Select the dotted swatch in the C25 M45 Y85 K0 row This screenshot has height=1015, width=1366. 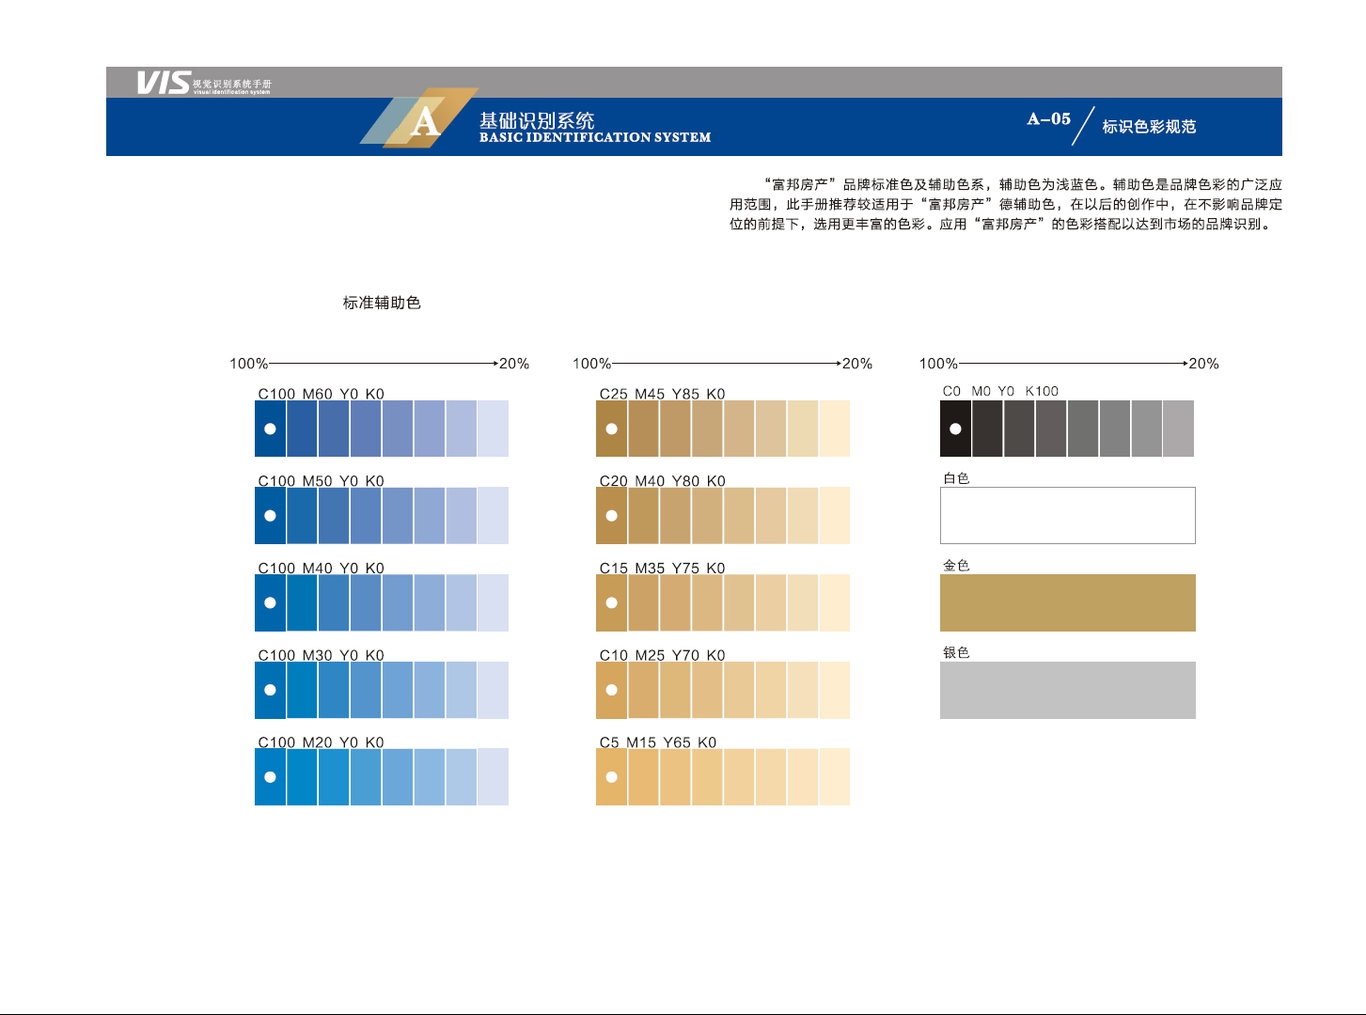point(611,428)
